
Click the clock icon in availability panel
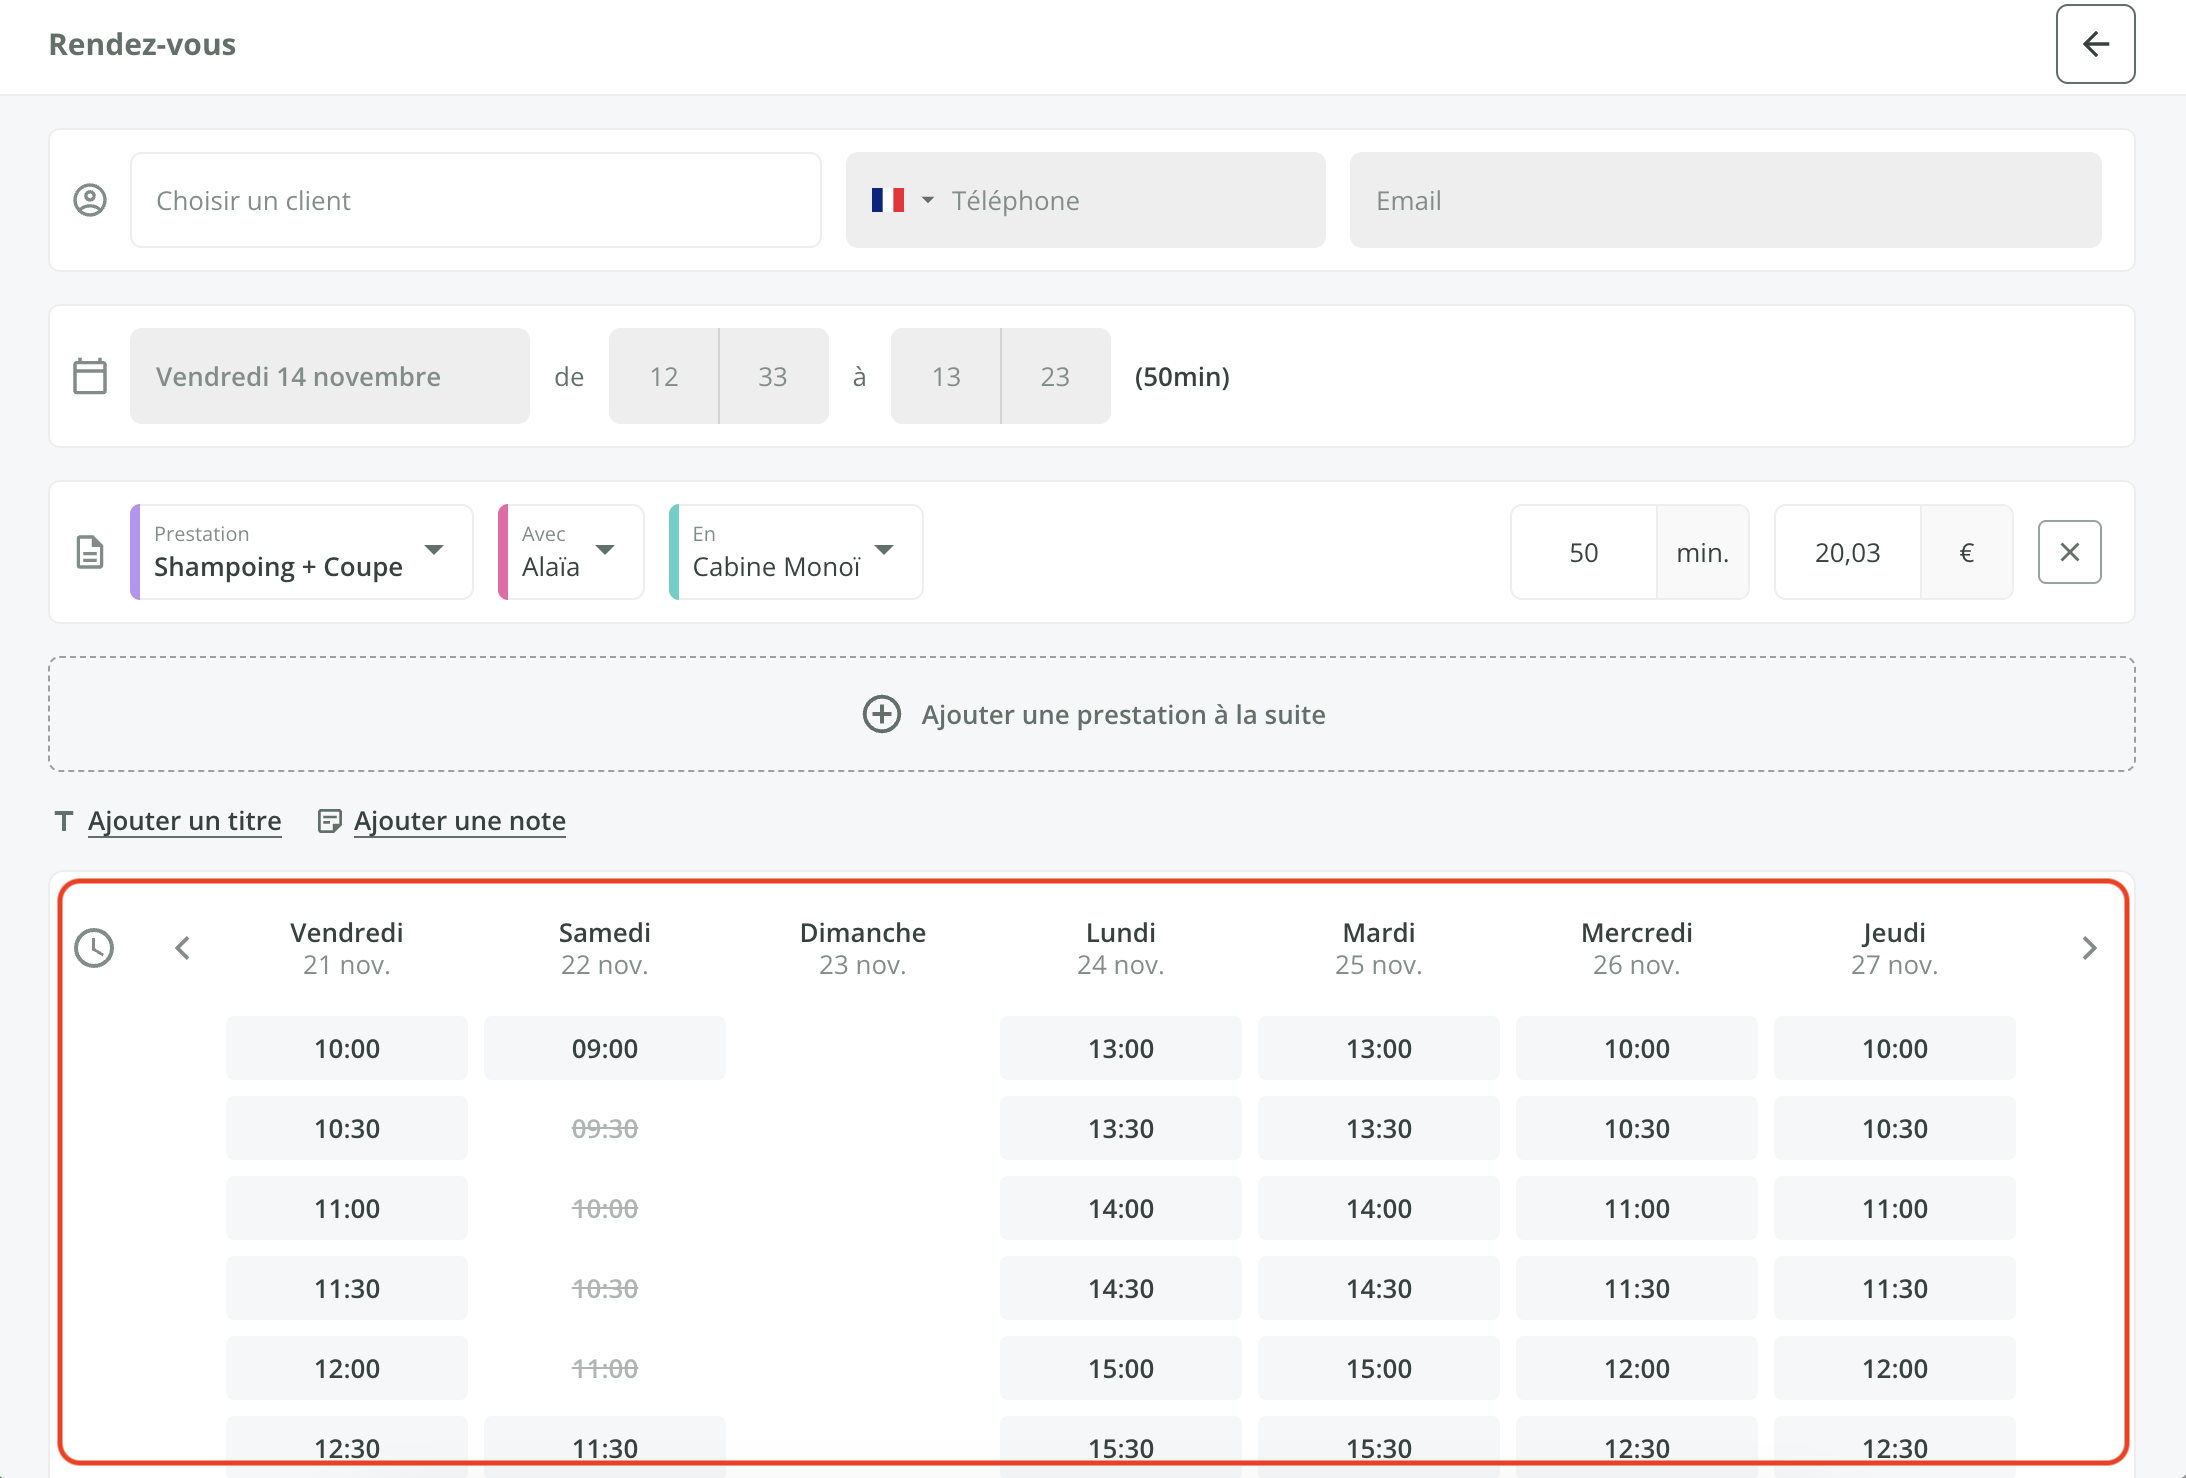point(94,948)
